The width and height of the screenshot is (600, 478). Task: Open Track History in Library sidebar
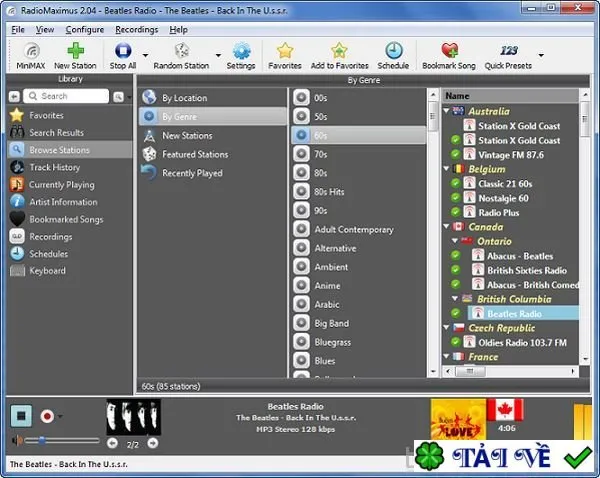pyautogui.click(x=54, y=167)
